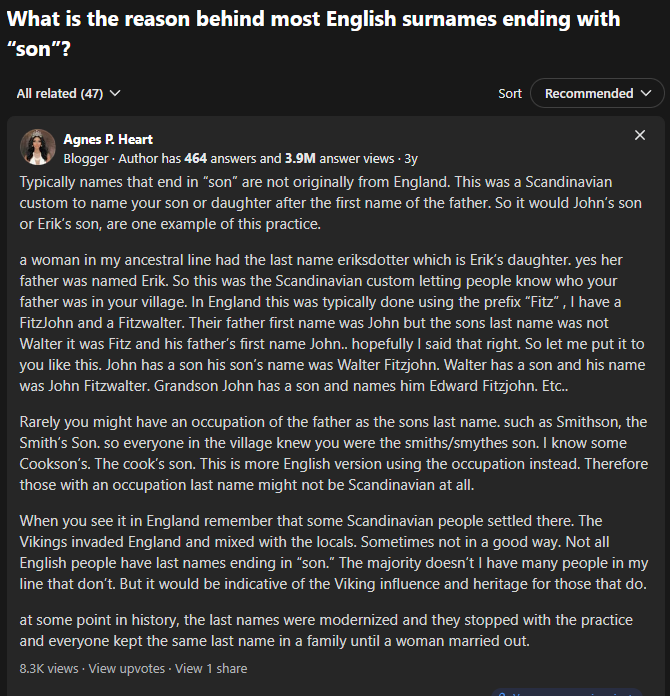Open the question title about surnames ending "son"

[313, 34]
